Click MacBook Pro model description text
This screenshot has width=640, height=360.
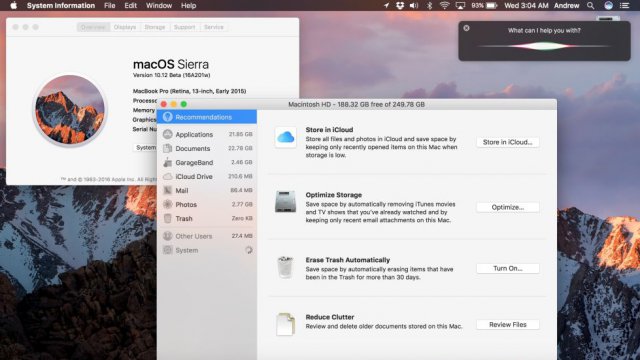click(189, 91)
